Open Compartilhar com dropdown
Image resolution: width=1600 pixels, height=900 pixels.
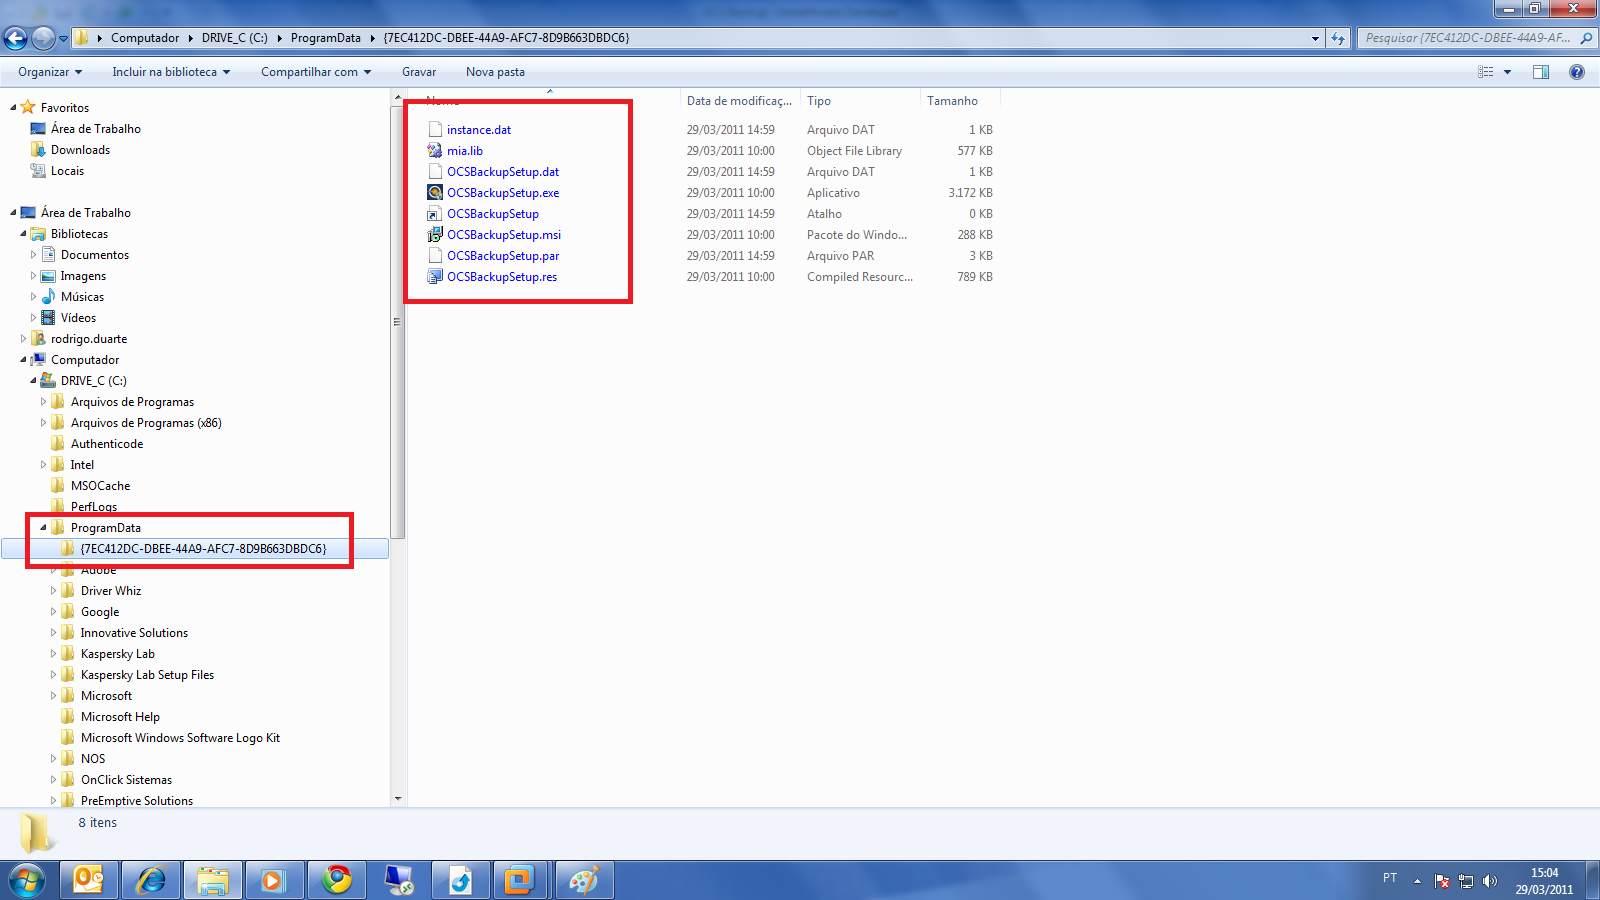[316, 72]
